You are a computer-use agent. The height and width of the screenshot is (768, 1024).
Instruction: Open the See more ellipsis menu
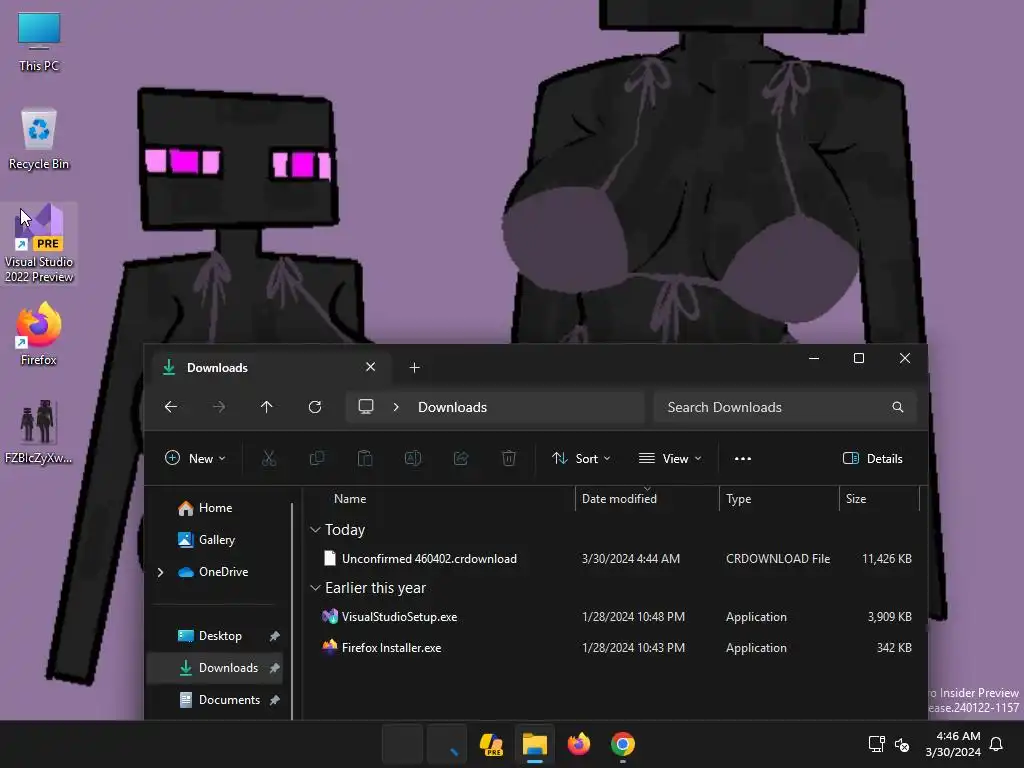coord(743,458)
